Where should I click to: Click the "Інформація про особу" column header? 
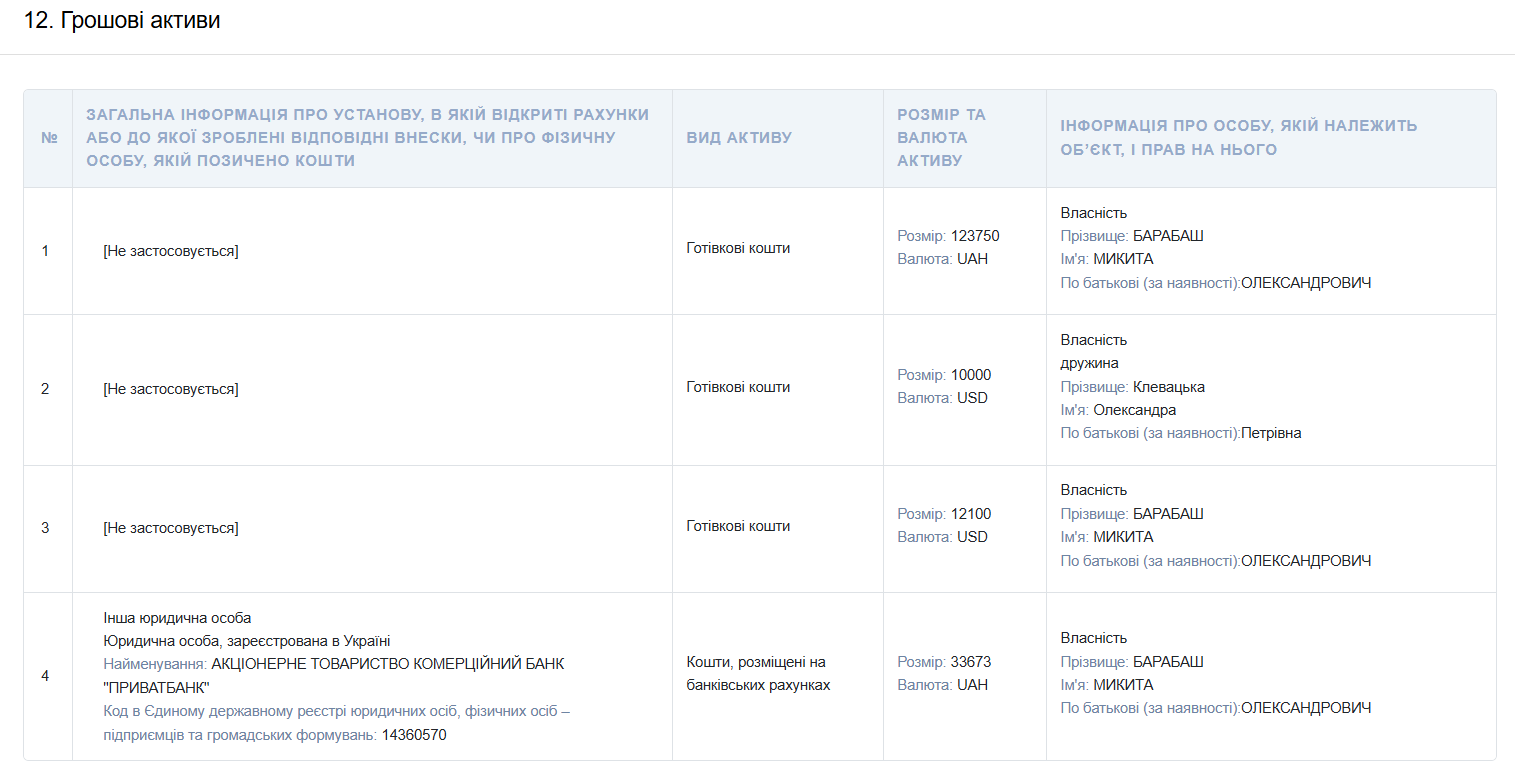[1238, 138]
